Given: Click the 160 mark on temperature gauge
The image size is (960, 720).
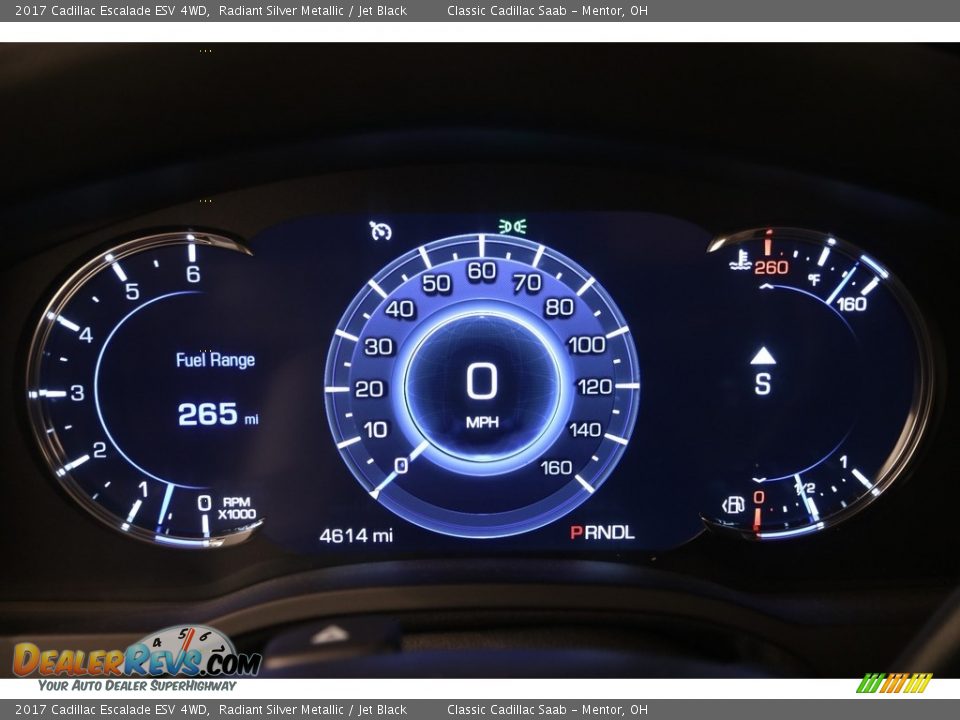Looking at the screenshot, I should (x=852, y=304).
